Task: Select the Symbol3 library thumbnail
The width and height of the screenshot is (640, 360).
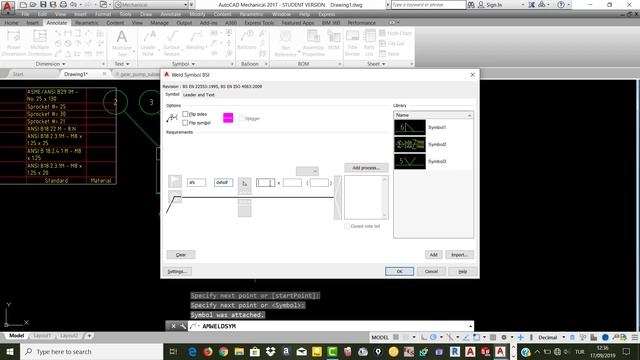Action: 410,162
